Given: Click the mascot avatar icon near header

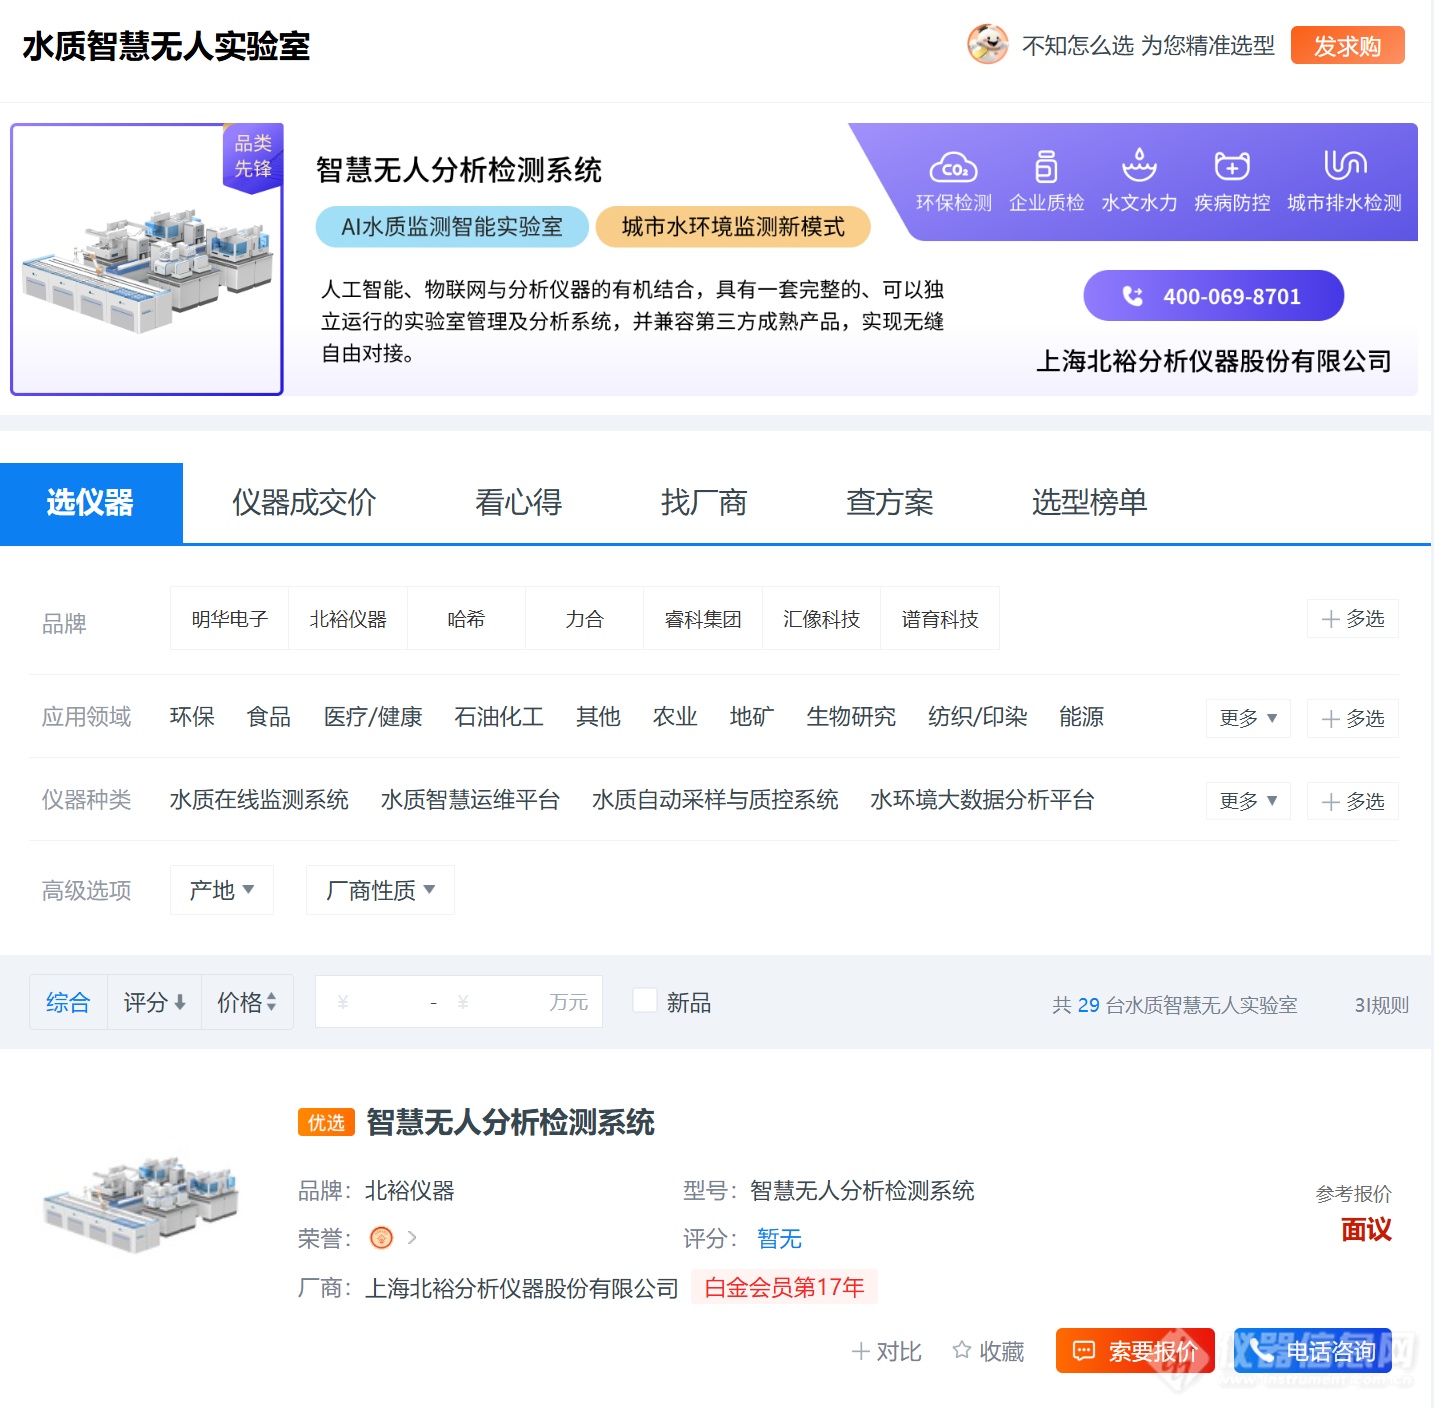Looking at the screenshot, I should [988, 44].
